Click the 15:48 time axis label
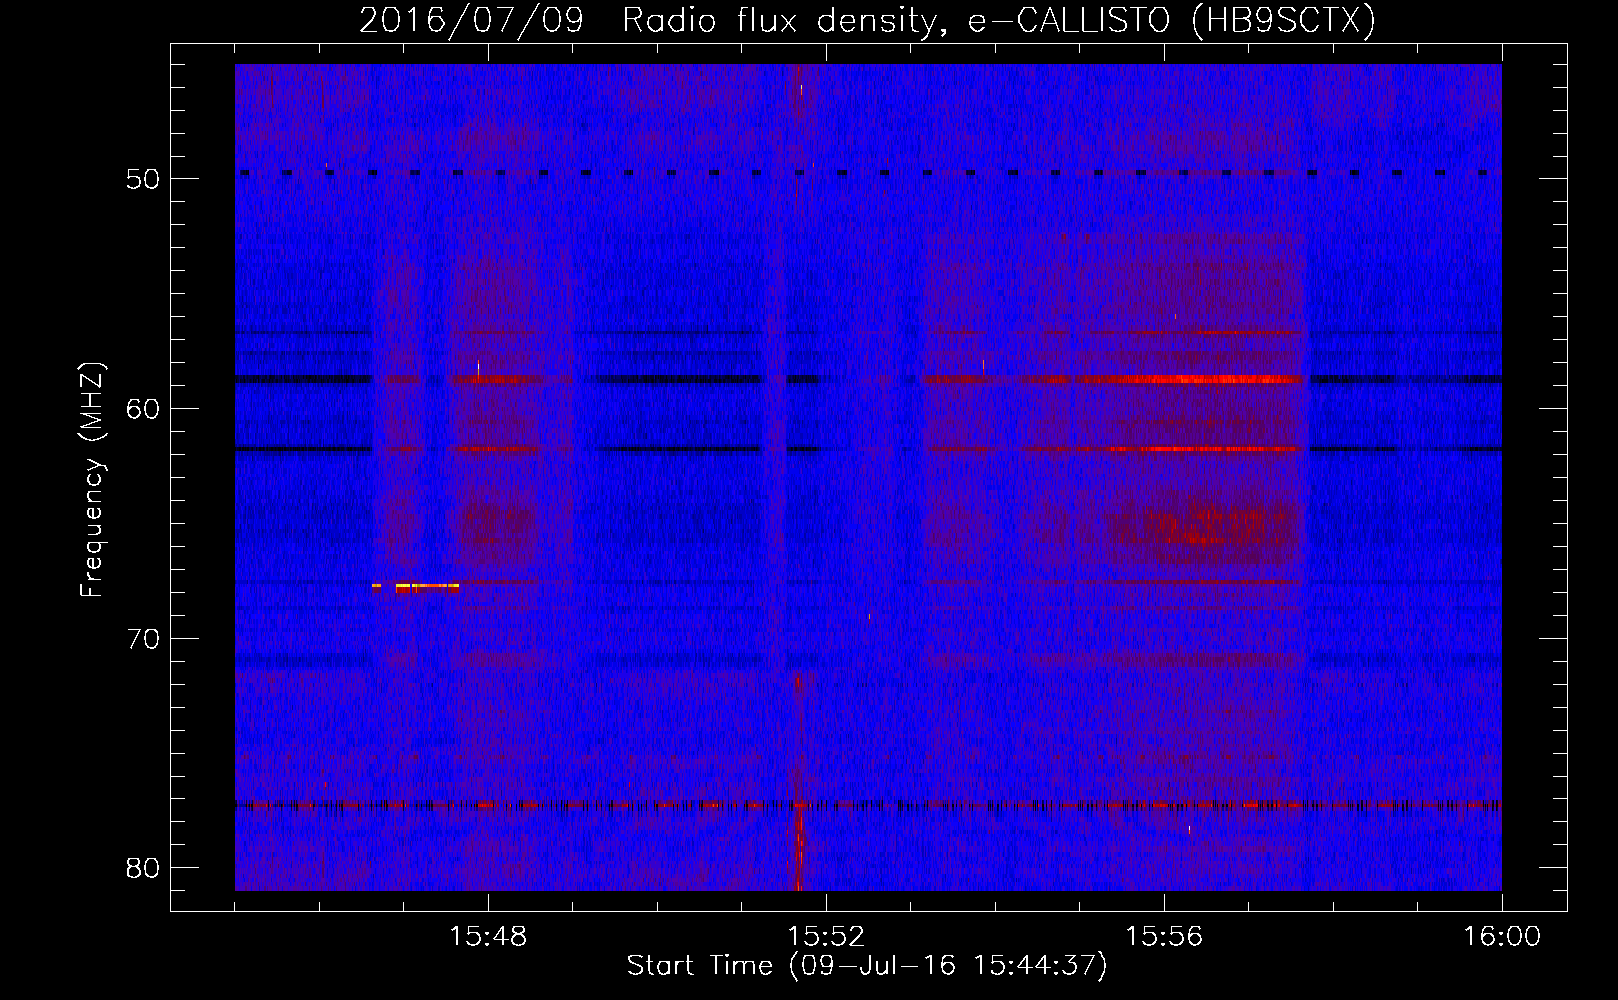This screenshot has width=1618, height=1000. coord(488,937)
